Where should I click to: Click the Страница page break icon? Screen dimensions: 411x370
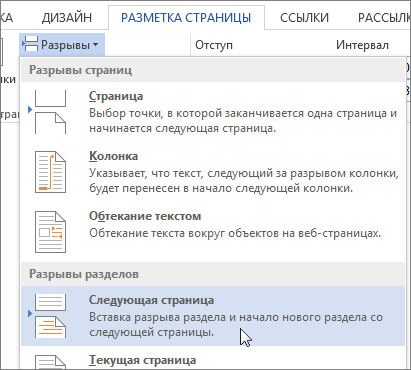50,112
